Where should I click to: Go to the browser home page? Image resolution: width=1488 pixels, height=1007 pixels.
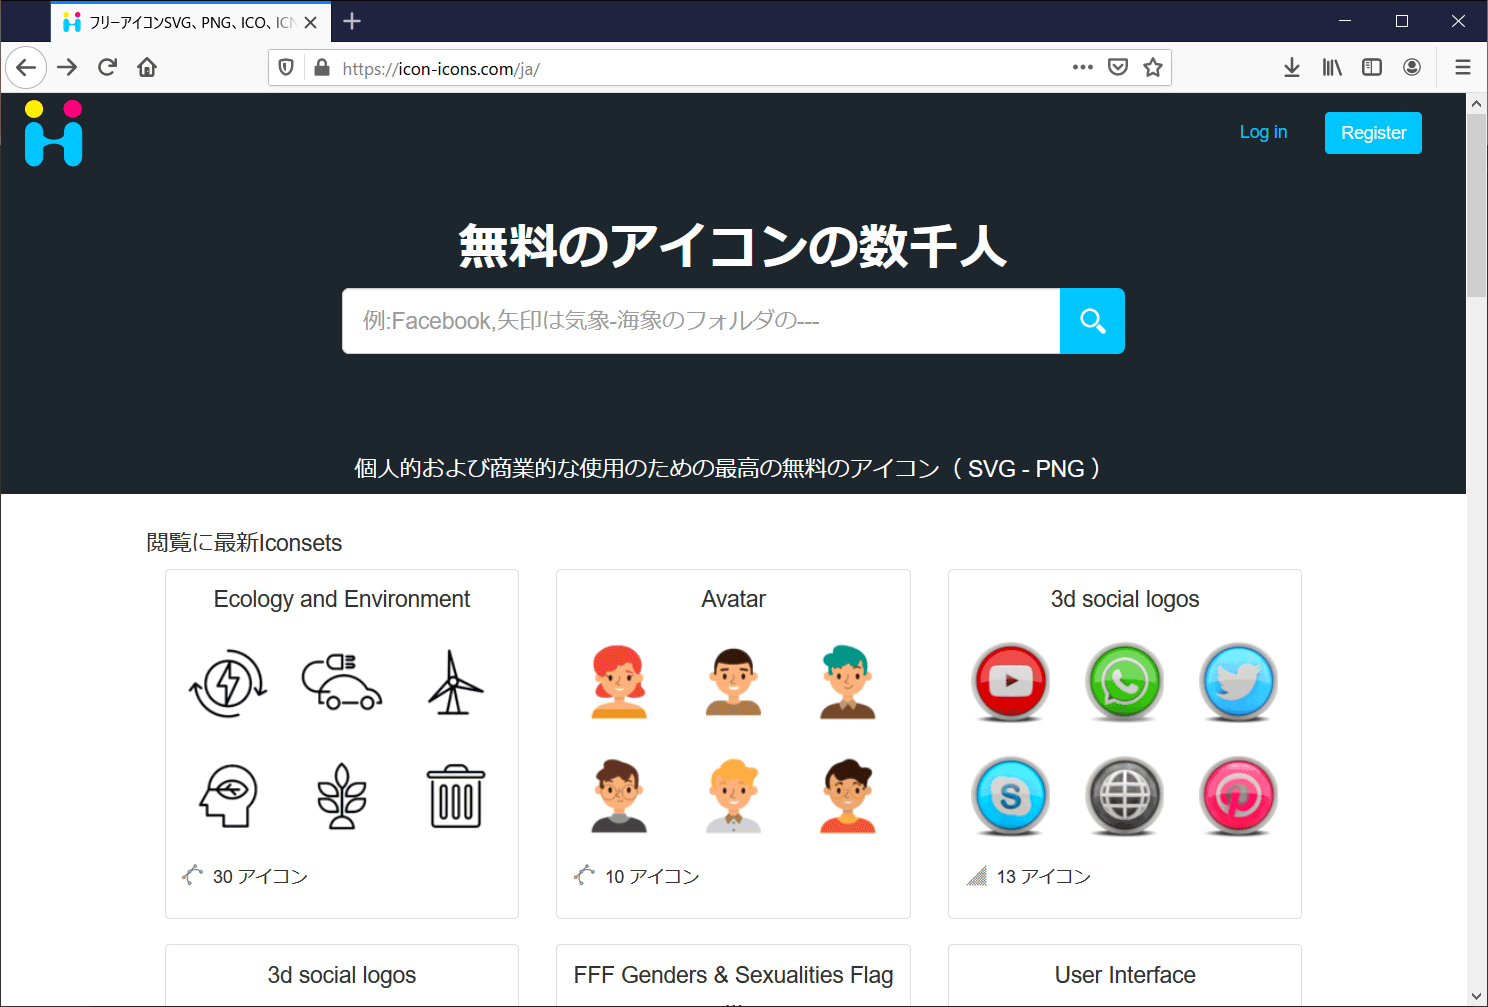point(147,67)
